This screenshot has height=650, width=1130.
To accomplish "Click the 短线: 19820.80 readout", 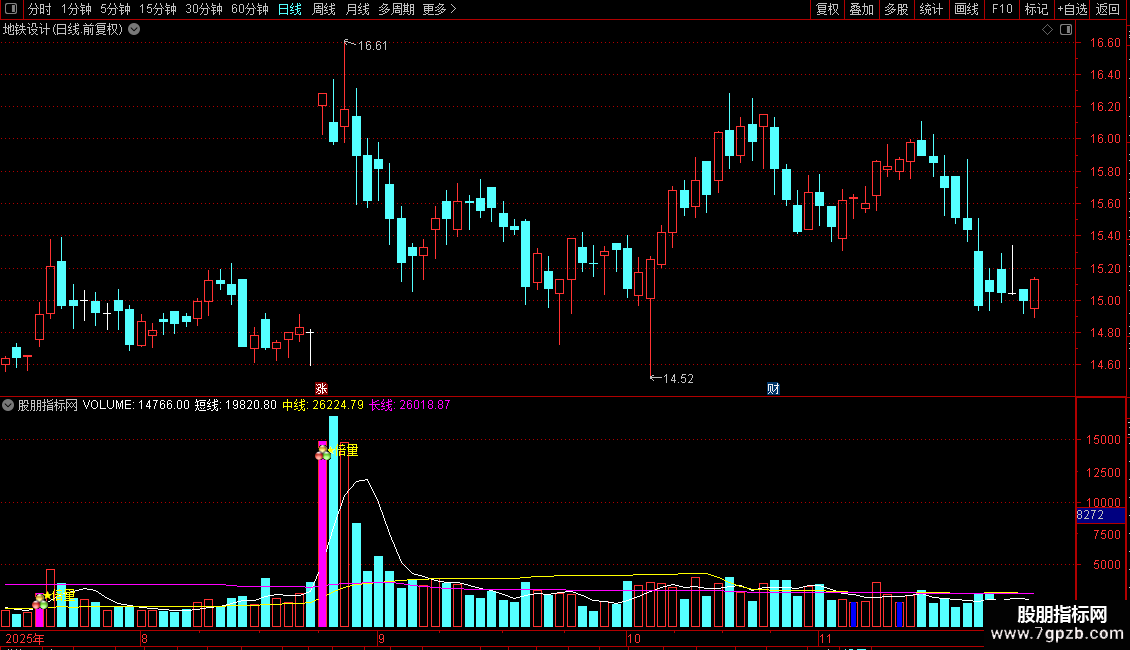I will (x=236, y=405).
